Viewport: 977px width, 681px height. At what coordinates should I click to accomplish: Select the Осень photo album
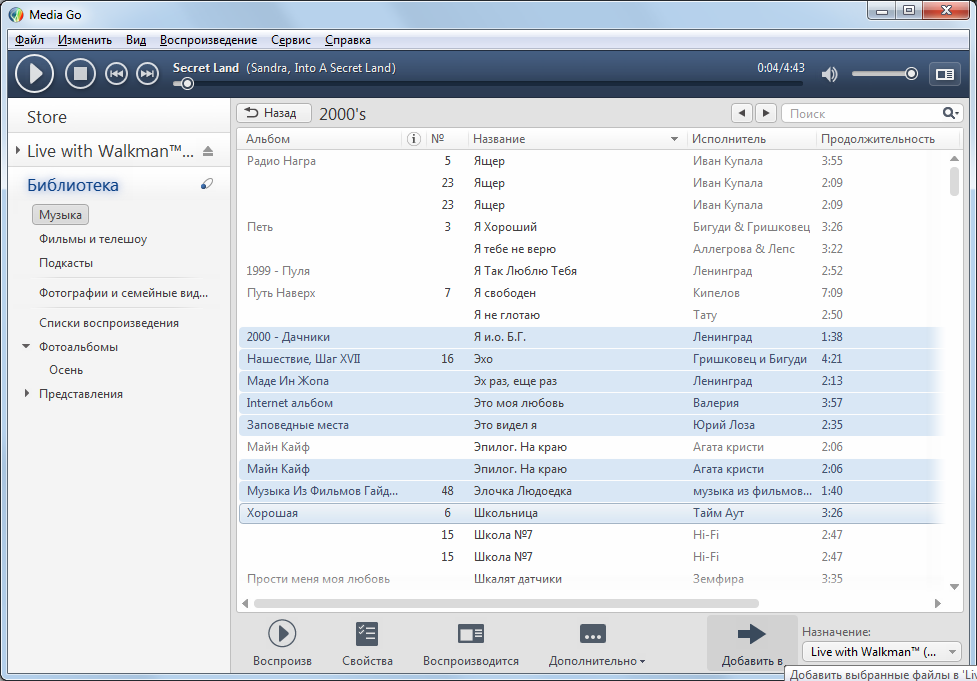click(66, 370)
